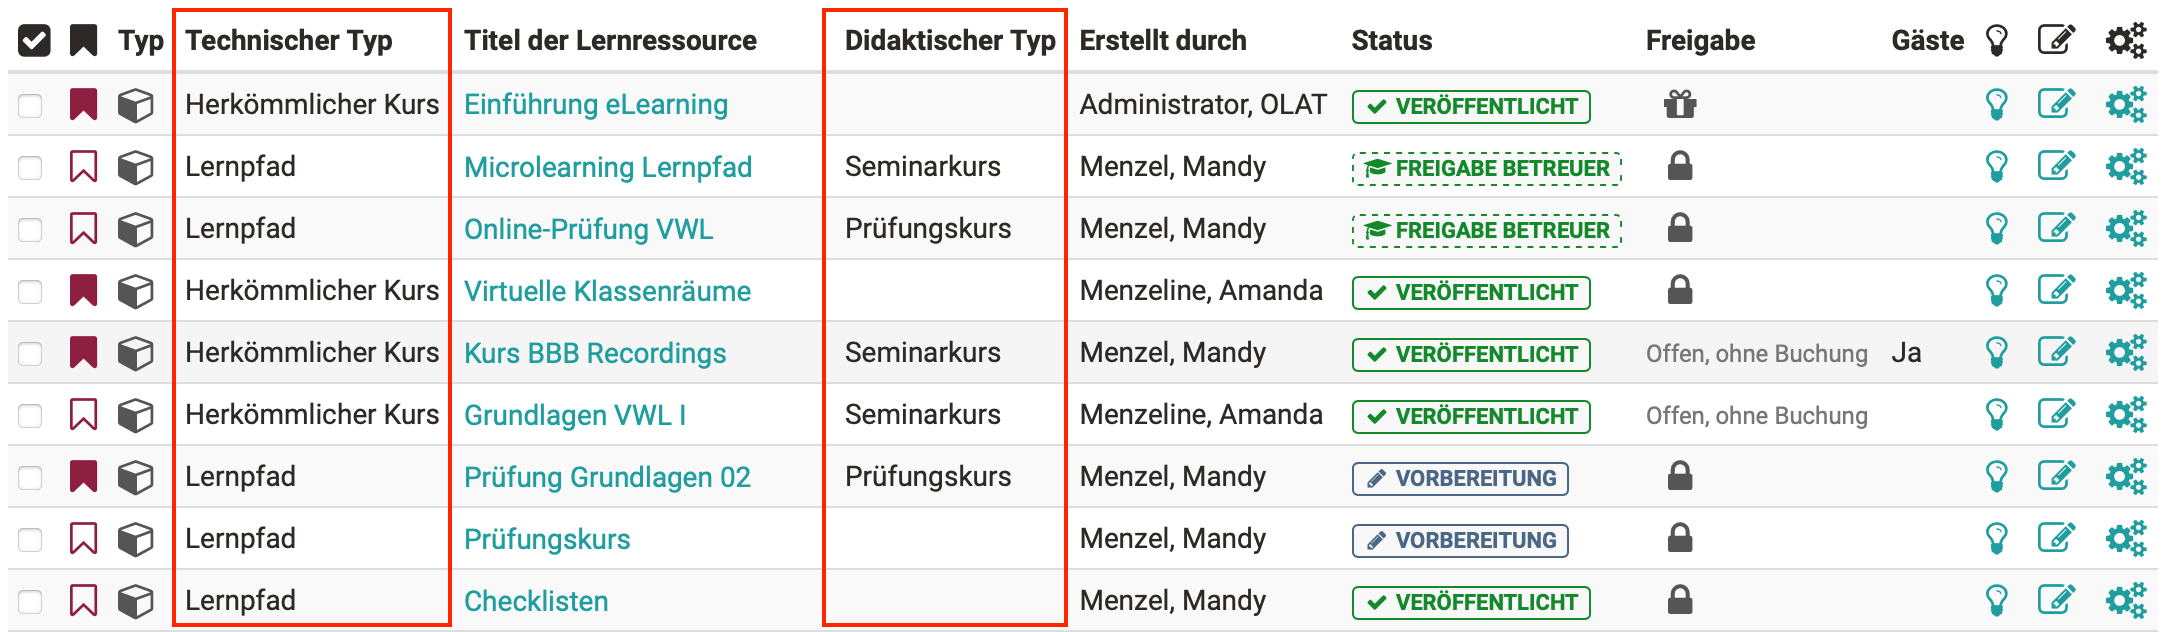Viewport: 2172px width, 632px height.
Task: Open info lightbulb for Online-Prüfung VWL
Action: (1996, 228)
